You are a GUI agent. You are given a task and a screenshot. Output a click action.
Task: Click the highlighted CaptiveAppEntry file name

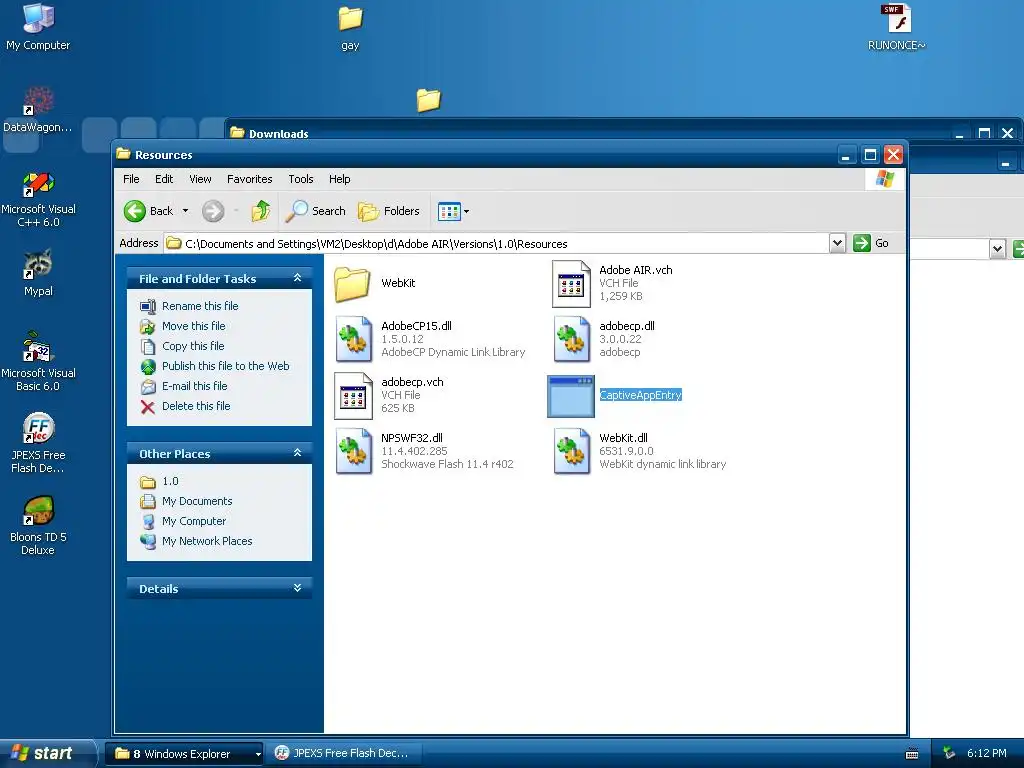click(x=640, y=395)
